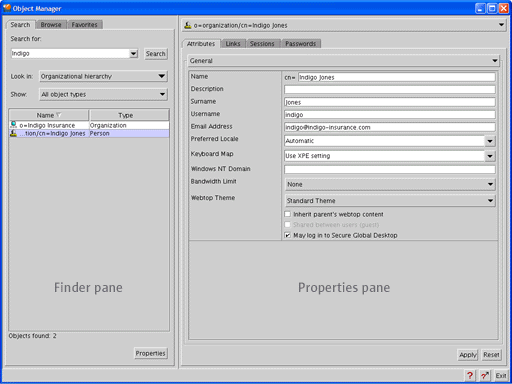Screen dimensions: 512x384
Task: Maximize the Object Manager window
Action: [492, 8]
